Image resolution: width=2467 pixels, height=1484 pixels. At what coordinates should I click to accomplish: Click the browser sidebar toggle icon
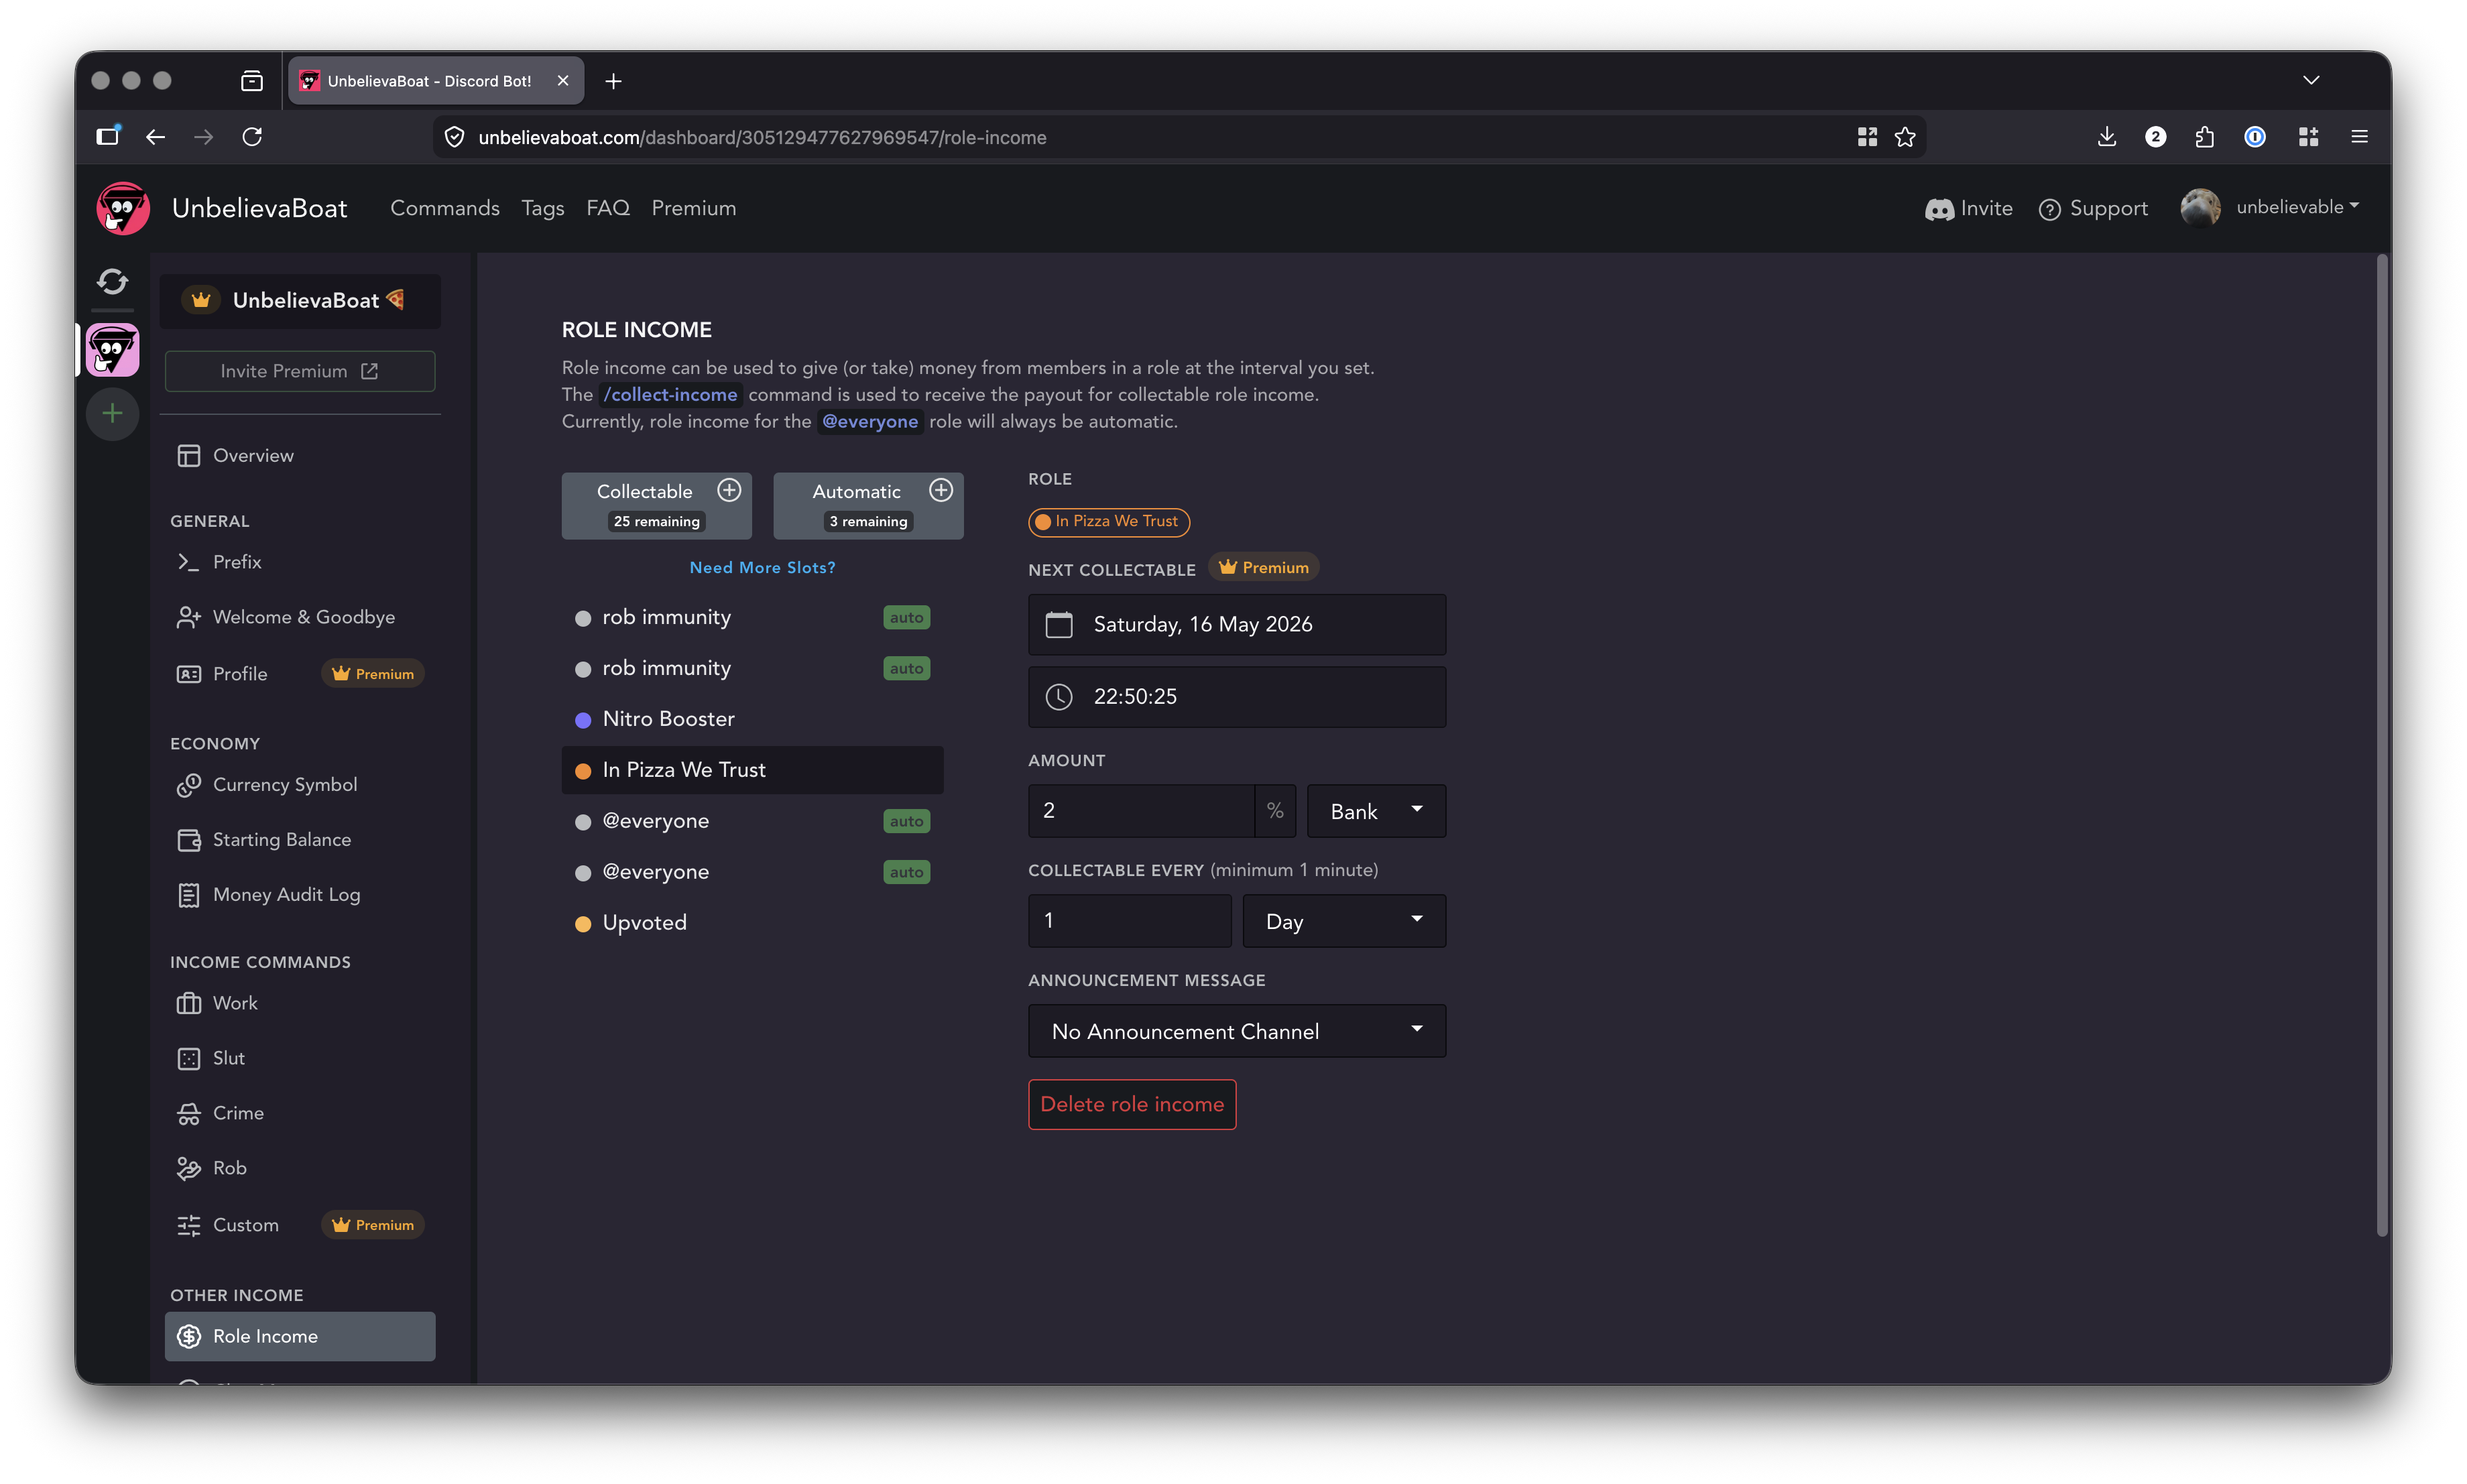[x=108, y=136]
